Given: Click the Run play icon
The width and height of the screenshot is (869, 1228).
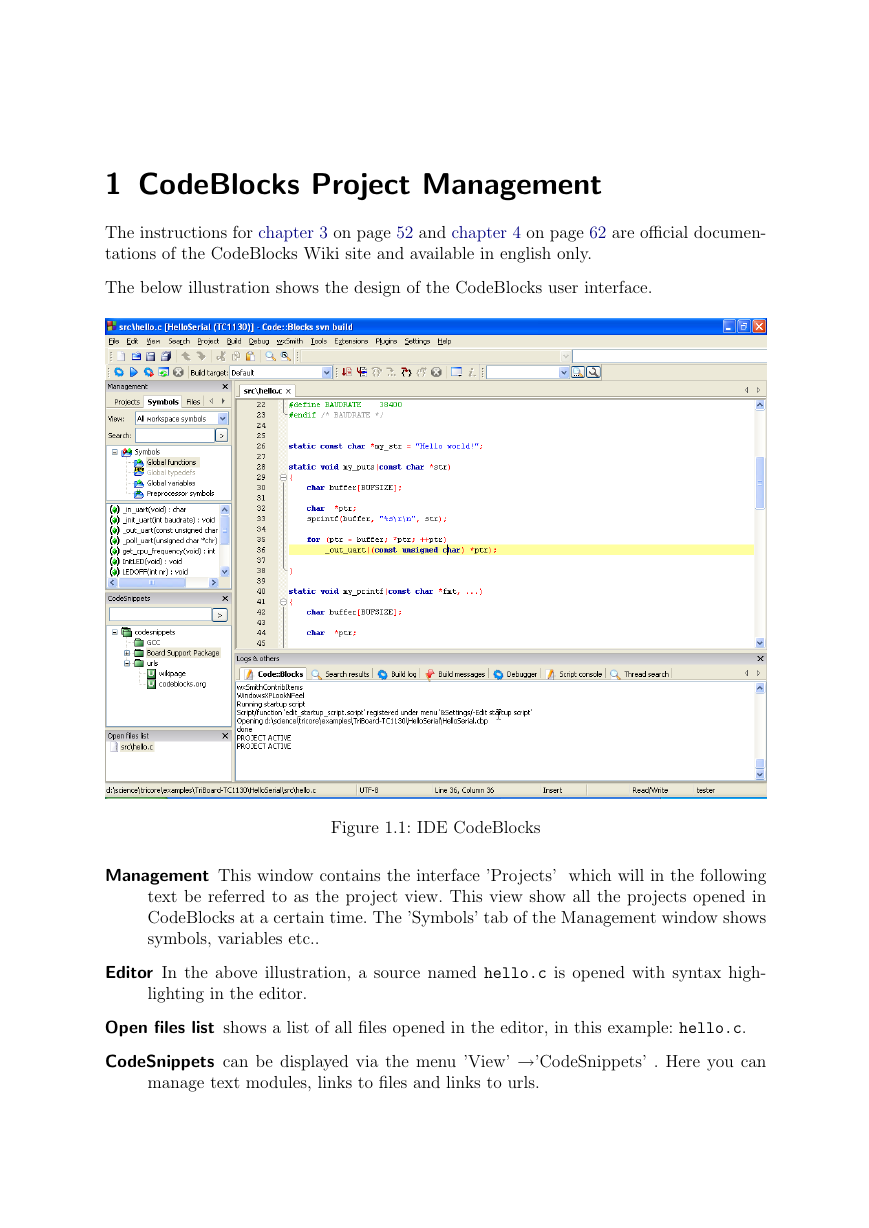Looking at the screenshot, I should pyautogui.click(x=134, y=372).
